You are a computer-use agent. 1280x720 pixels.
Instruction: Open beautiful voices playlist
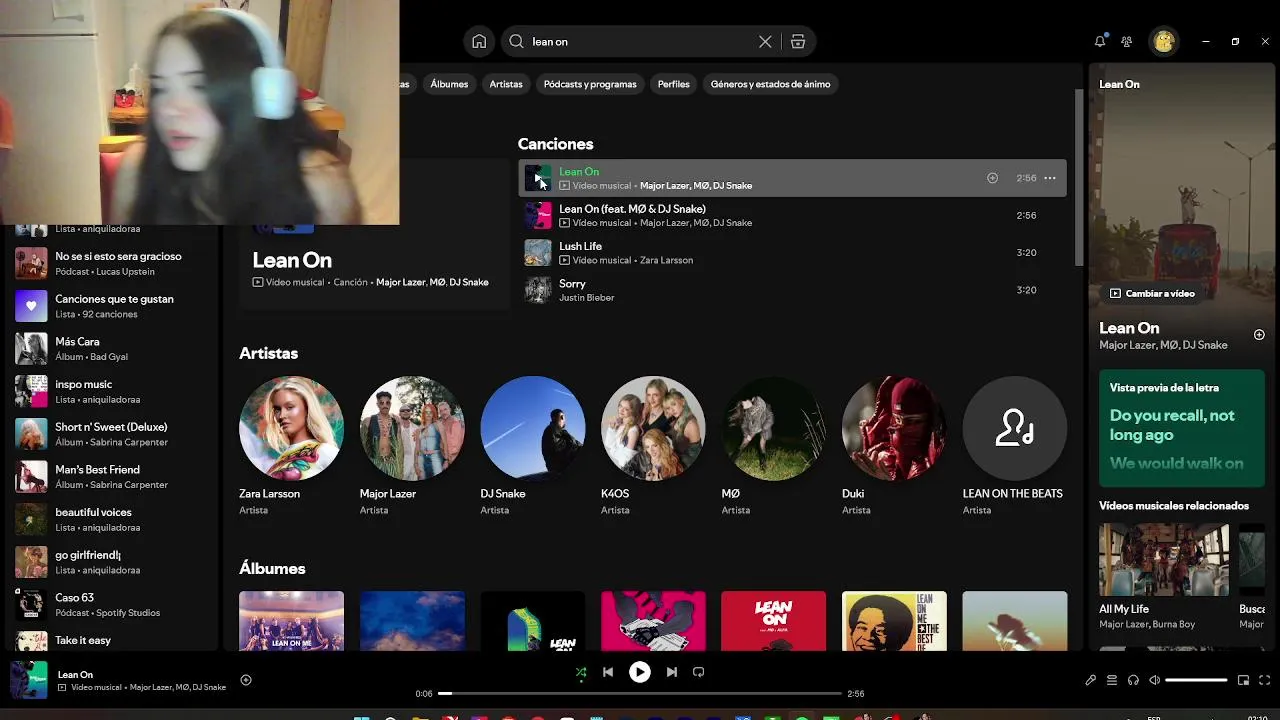[x=110, y=519]
